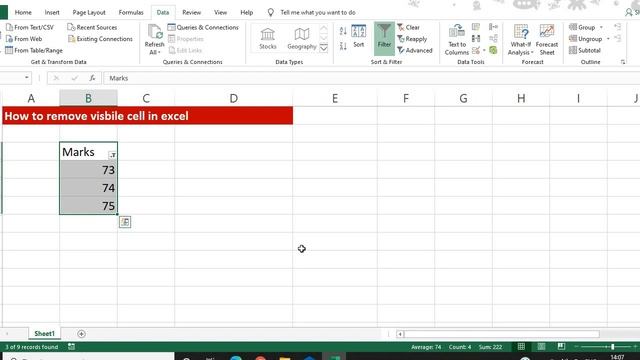
Task: Click the Ungroup button
Action: point(586,39)
